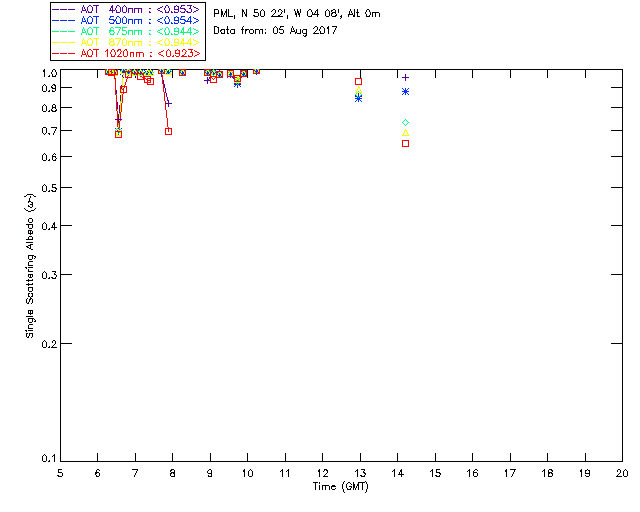Click the green AOT 675nm <0.944> legend entry
The height and width of the screenshot is (512, 640).
coord(126,31)
